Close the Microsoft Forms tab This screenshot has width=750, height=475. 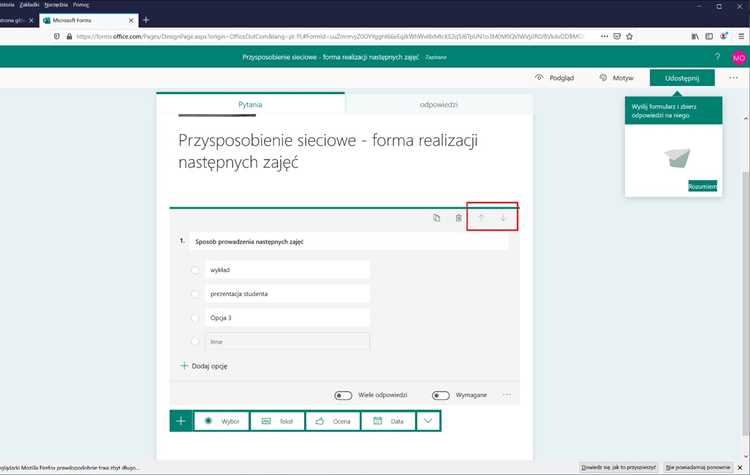(131, 21)
